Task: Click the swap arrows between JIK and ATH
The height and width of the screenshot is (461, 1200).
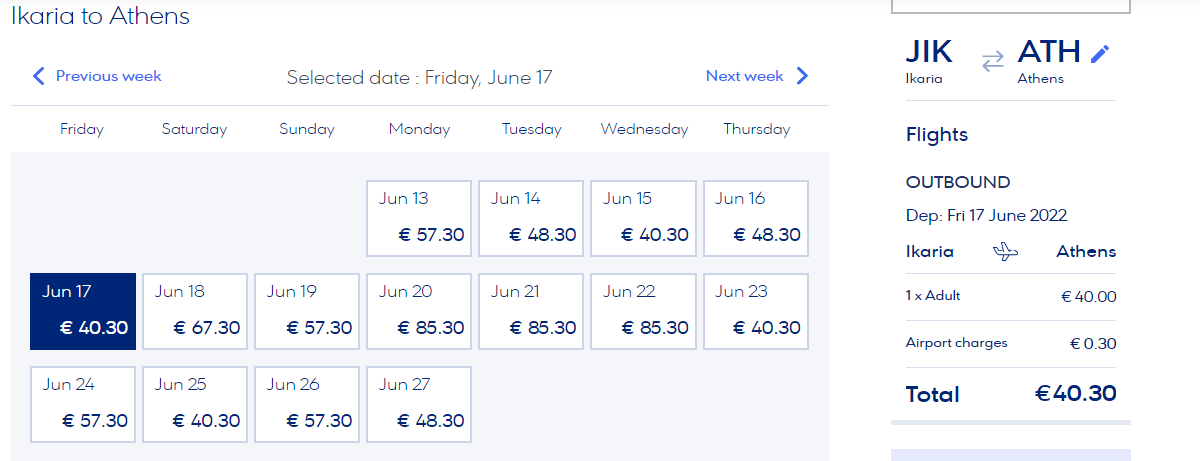Action: [992, 61]
